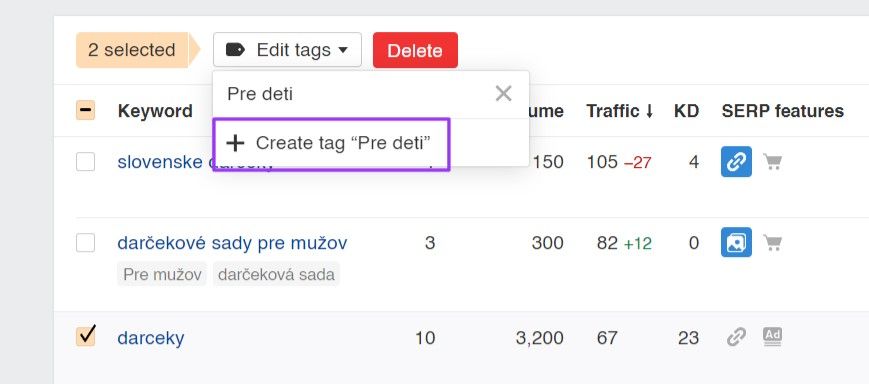Toggle the select-all checkbox in header

pyautogui.click(x=85, y=110)
